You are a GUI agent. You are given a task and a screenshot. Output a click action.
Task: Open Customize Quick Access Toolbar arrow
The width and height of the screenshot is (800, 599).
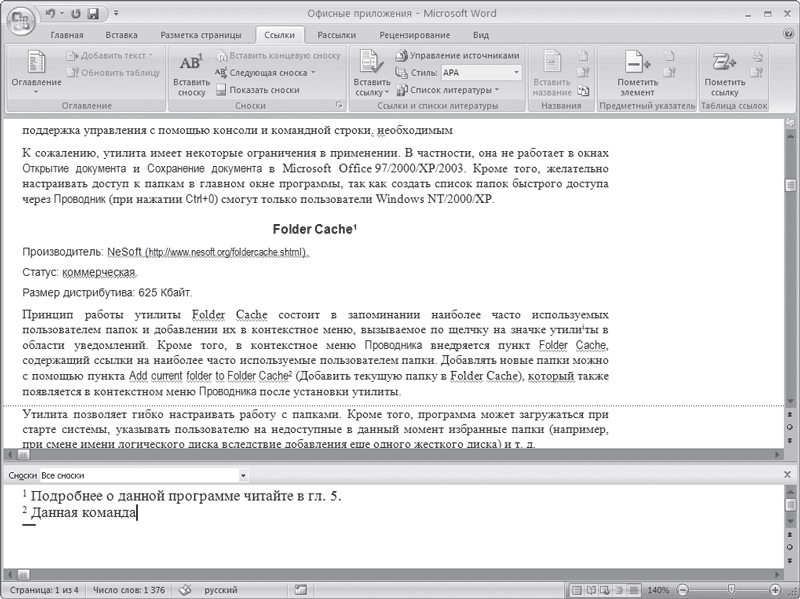pos(116,13)
